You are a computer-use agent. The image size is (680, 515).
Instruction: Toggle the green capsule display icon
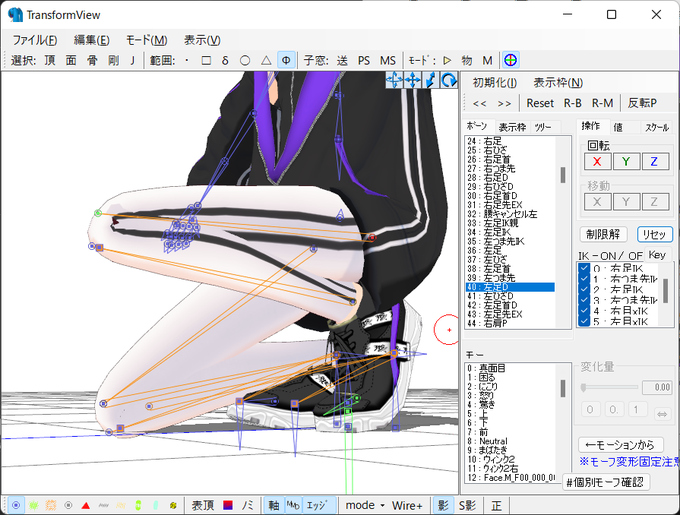pos(138,505)
